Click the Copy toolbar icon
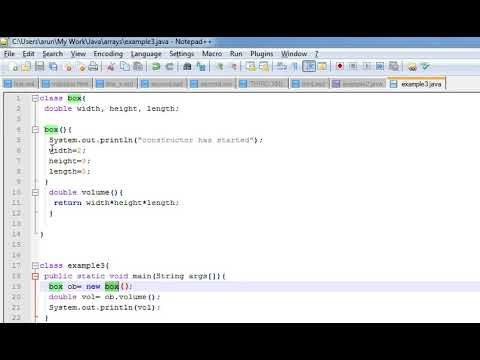Screen dimensions: 480x360 pos(125,67)
